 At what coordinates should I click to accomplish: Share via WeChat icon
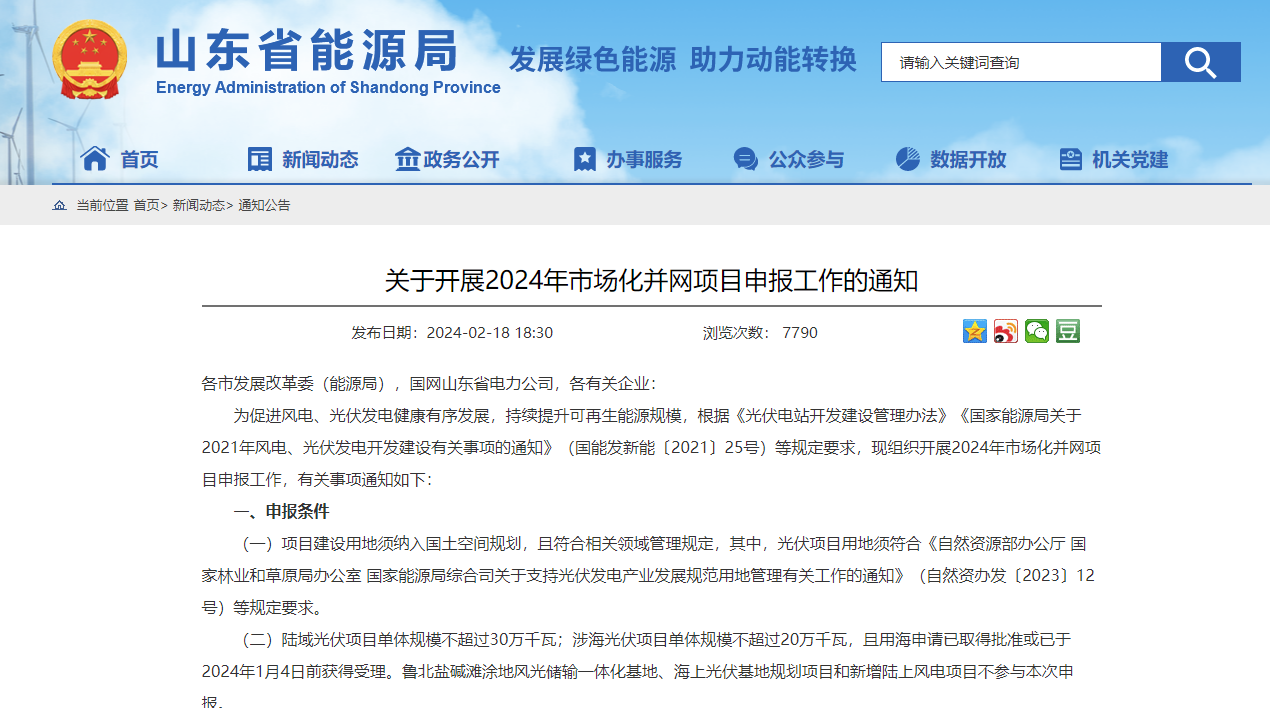[1037, 331]
